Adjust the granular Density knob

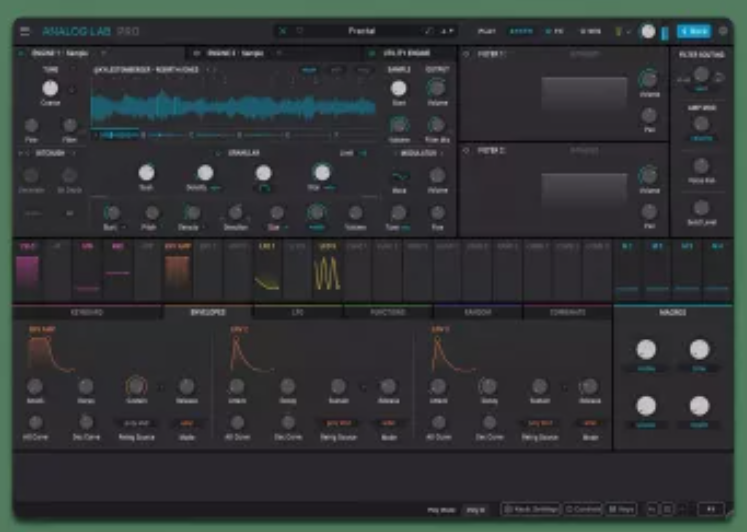click(205, 173)
